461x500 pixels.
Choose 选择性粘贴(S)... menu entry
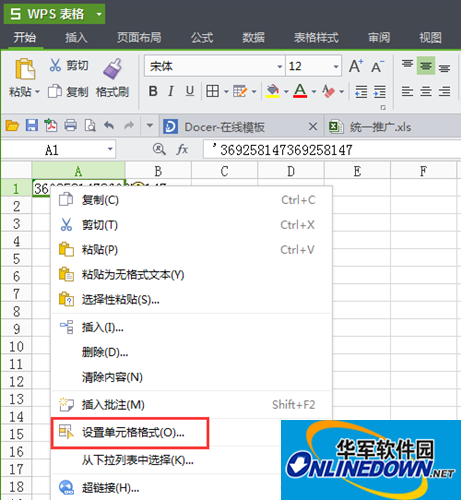pos(192,300)
